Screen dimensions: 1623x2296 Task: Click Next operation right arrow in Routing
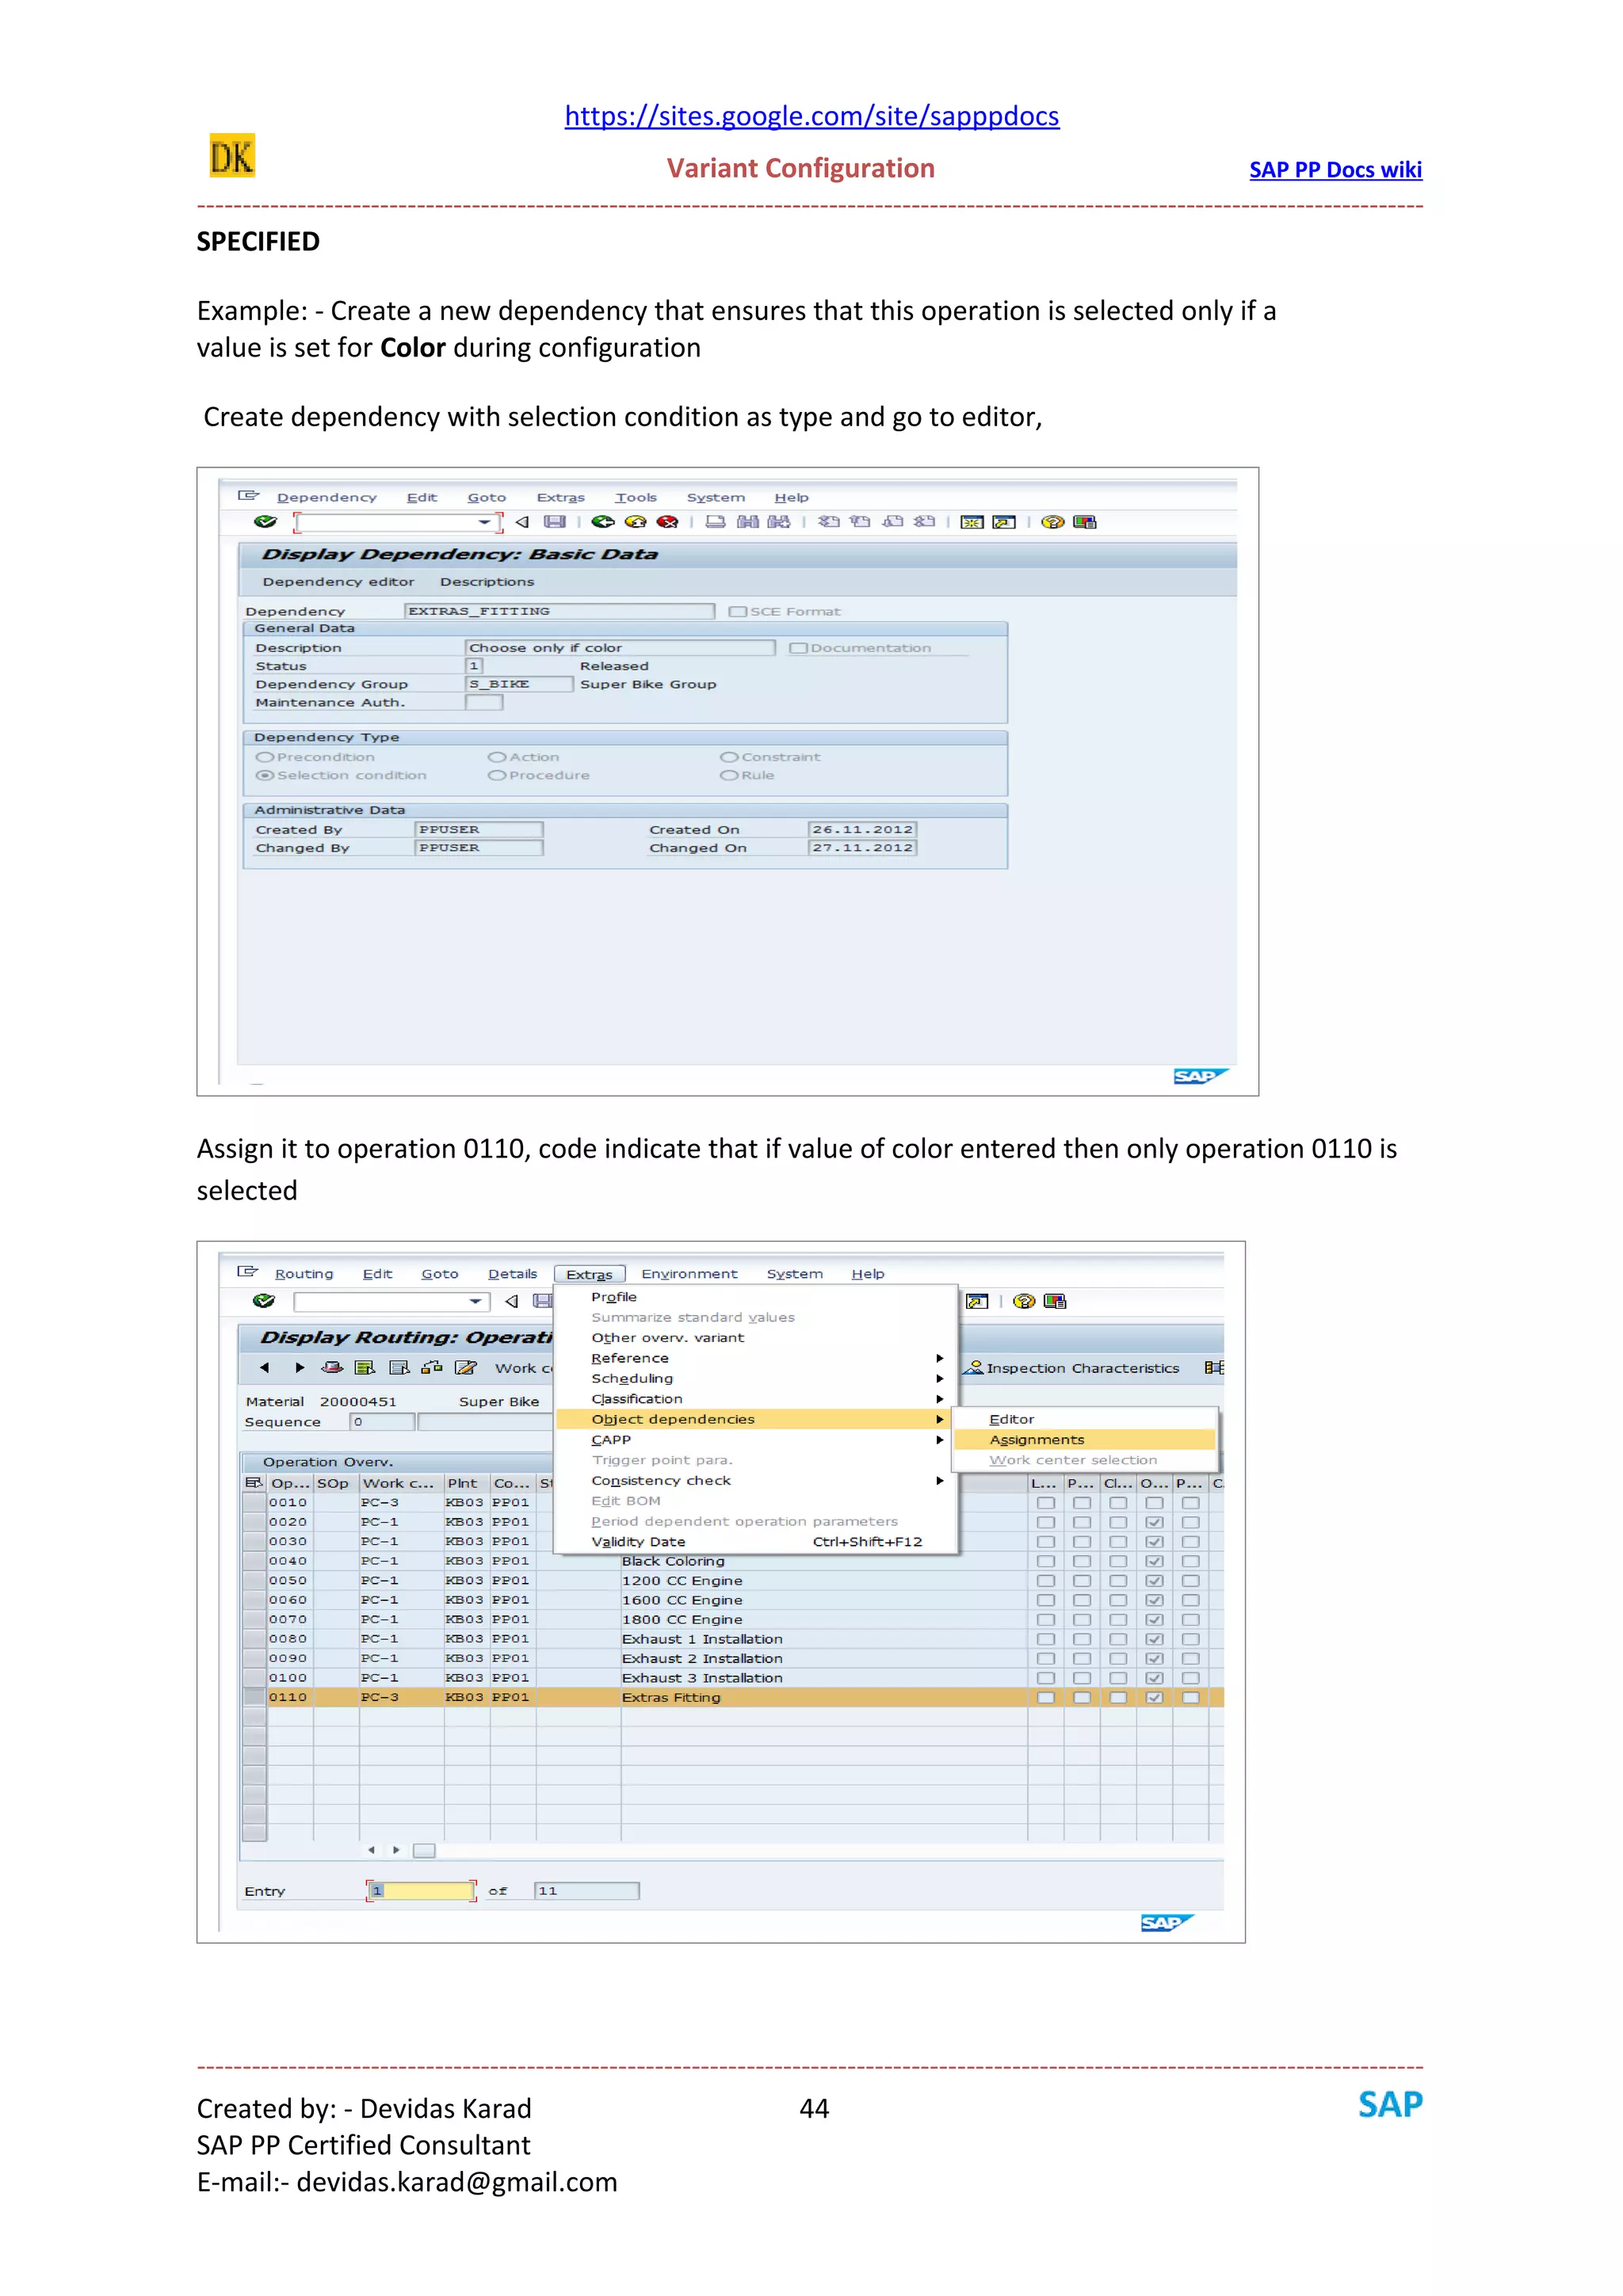[299, 1368]
